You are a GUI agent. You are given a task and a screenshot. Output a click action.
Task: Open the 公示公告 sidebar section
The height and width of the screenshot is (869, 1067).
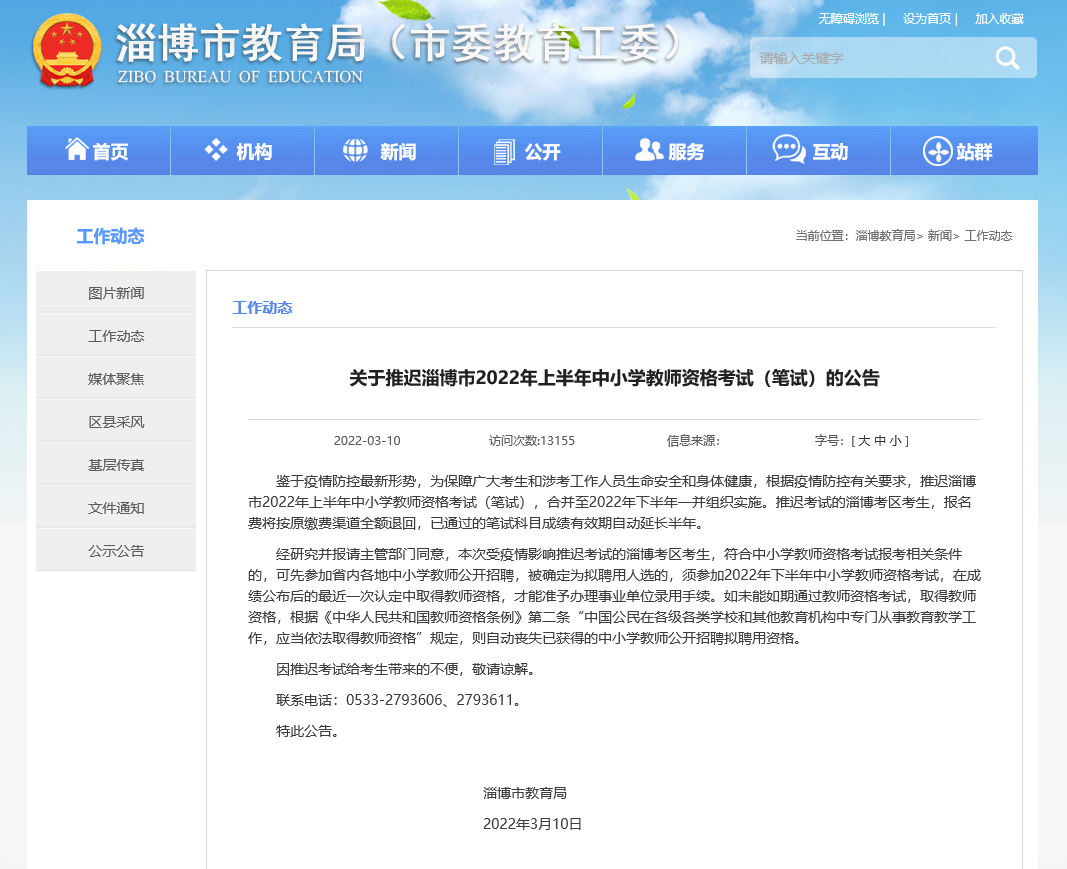tap(116, 551)
